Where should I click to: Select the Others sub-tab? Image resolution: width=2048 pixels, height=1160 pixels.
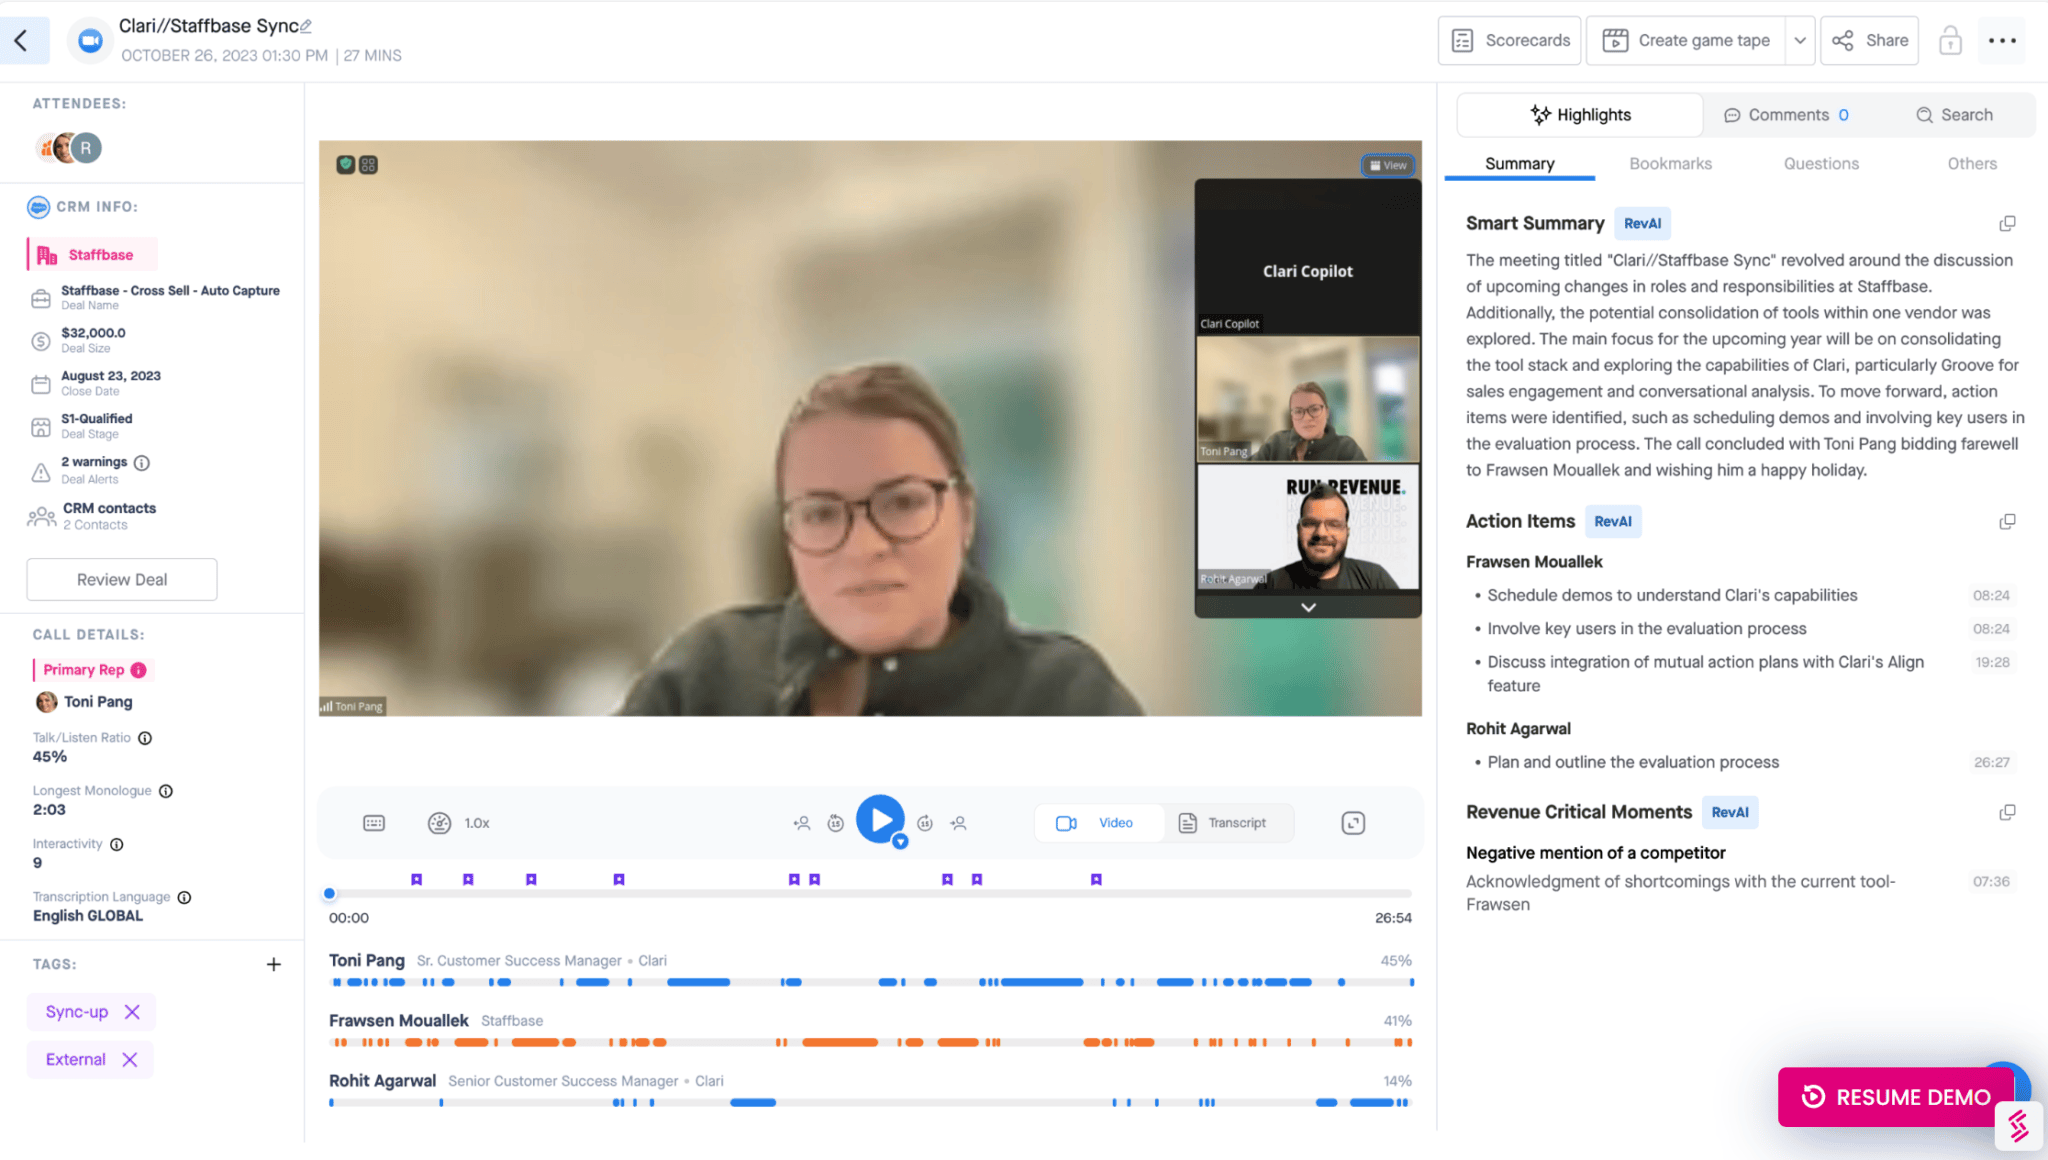pyautogui.click(x=1972, y=164)
